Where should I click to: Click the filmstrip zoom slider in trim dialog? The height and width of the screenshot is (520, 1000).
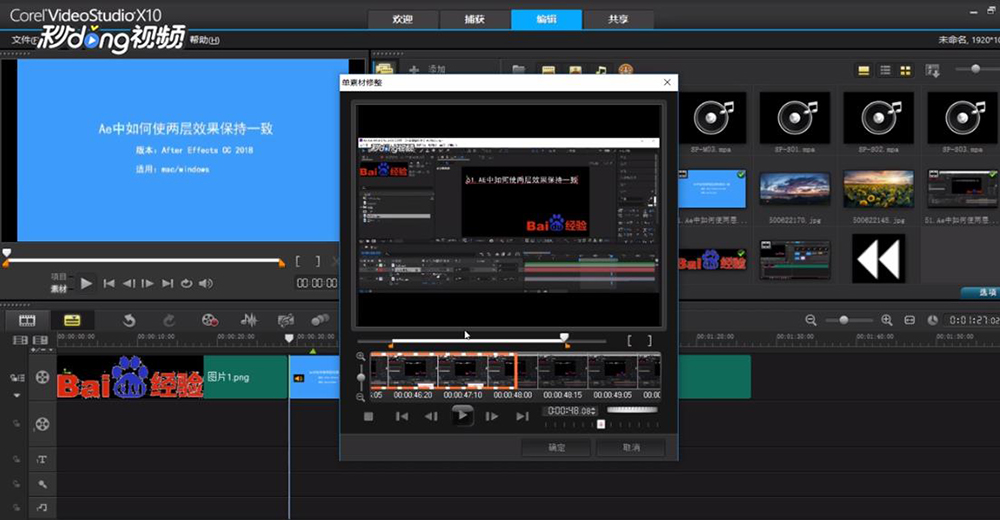(x=360, y=378)
